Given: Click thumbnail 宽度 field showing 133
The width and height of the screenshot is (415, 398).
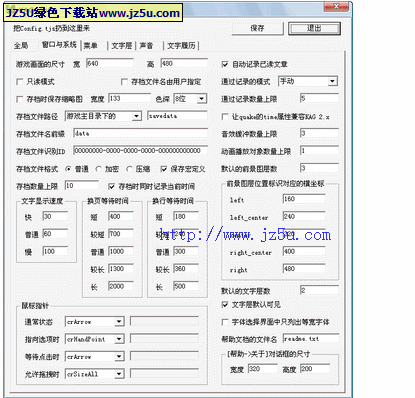Looking at the screenshot, I should 129,98.
